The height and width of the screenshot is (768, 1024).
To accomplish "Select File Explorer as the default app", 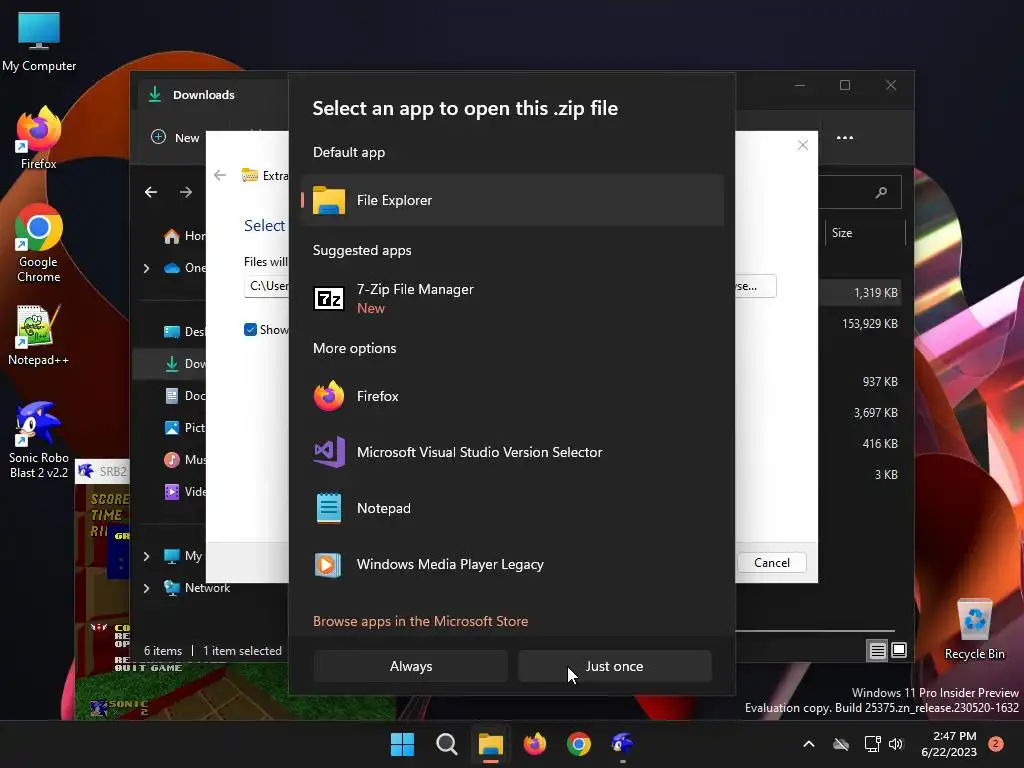I will point(512,200).
